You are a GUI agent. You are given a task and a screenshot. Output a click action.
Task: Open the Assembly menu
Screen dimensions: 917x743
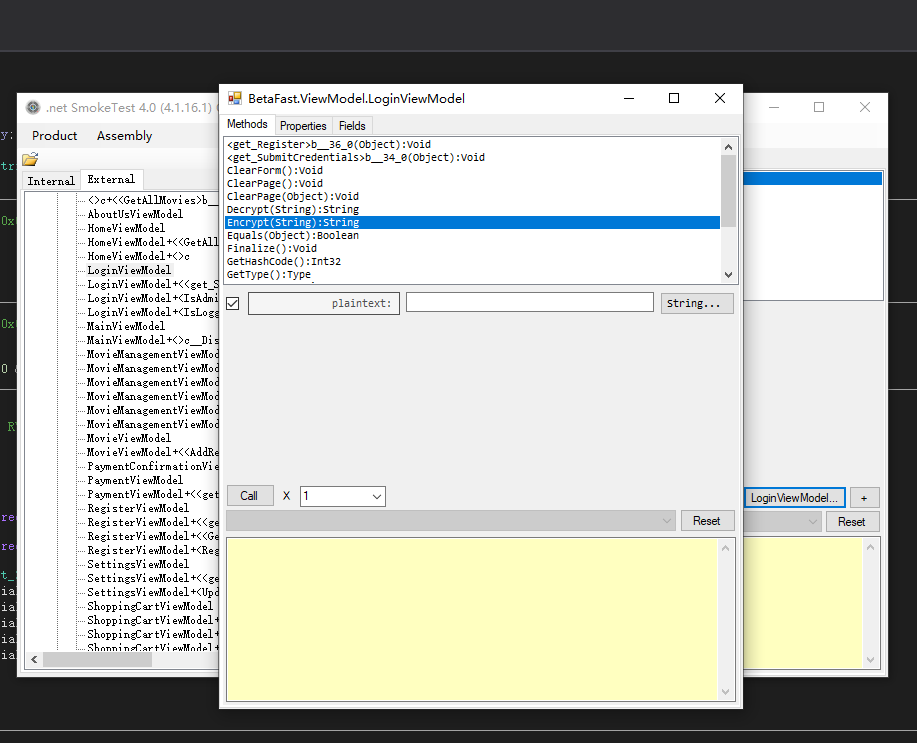(125, 136)
